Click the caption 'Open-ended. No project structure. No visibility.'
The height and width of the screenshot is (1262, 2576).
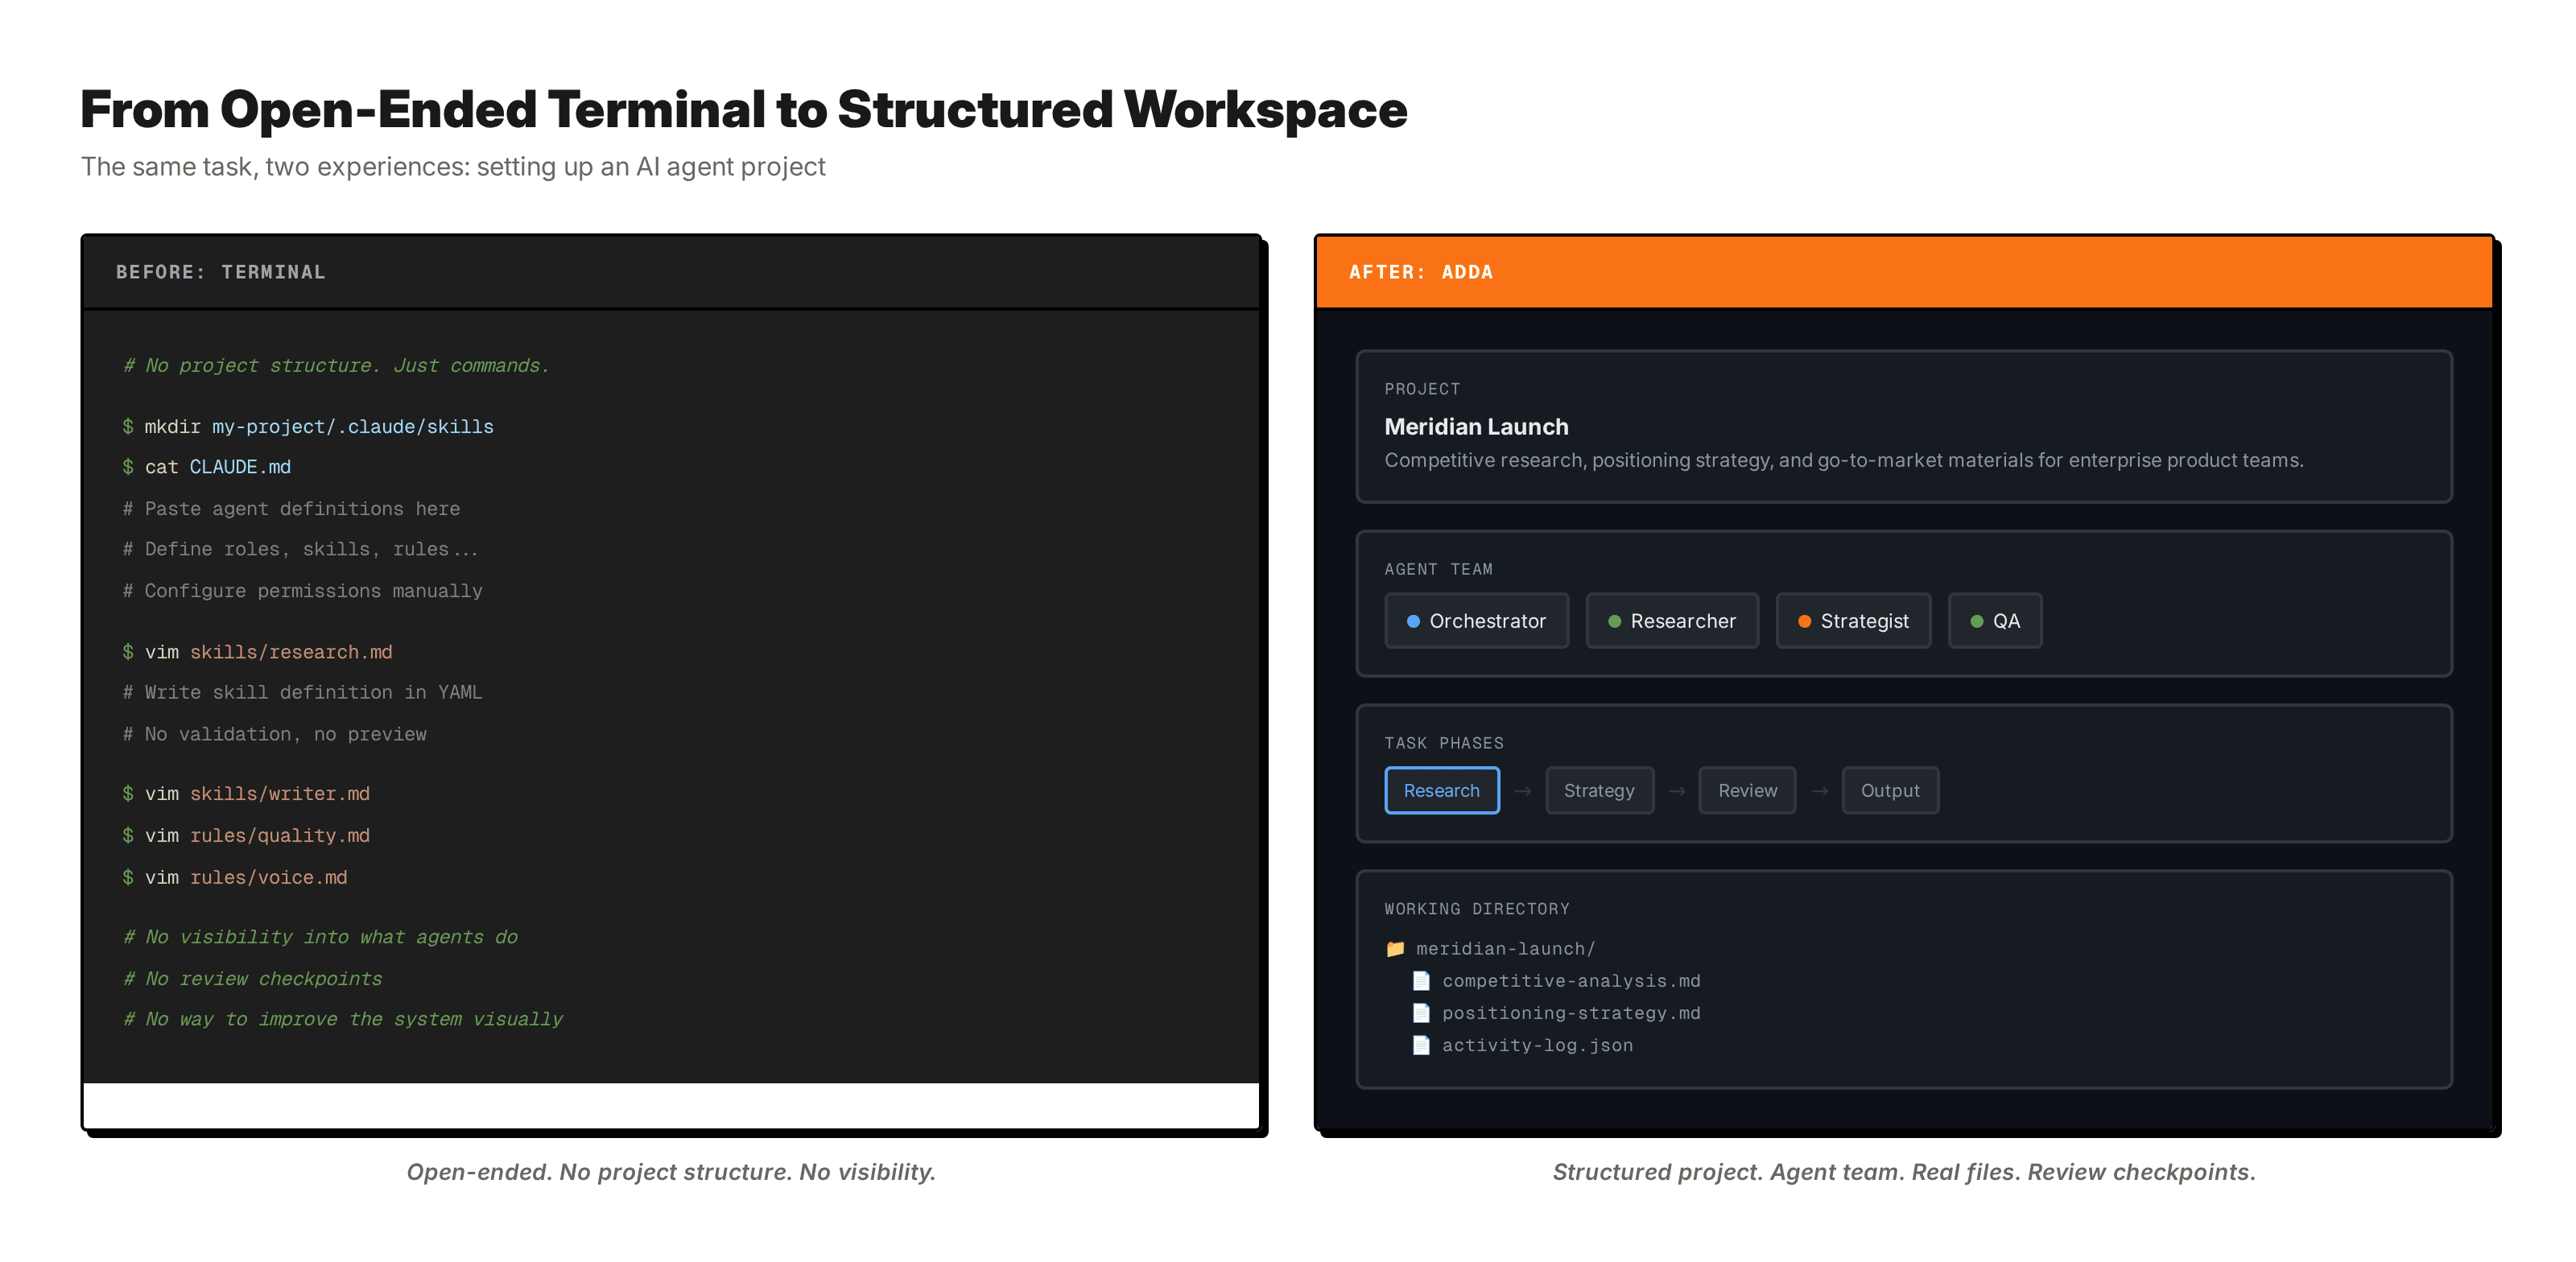(x=671, y=1171)
